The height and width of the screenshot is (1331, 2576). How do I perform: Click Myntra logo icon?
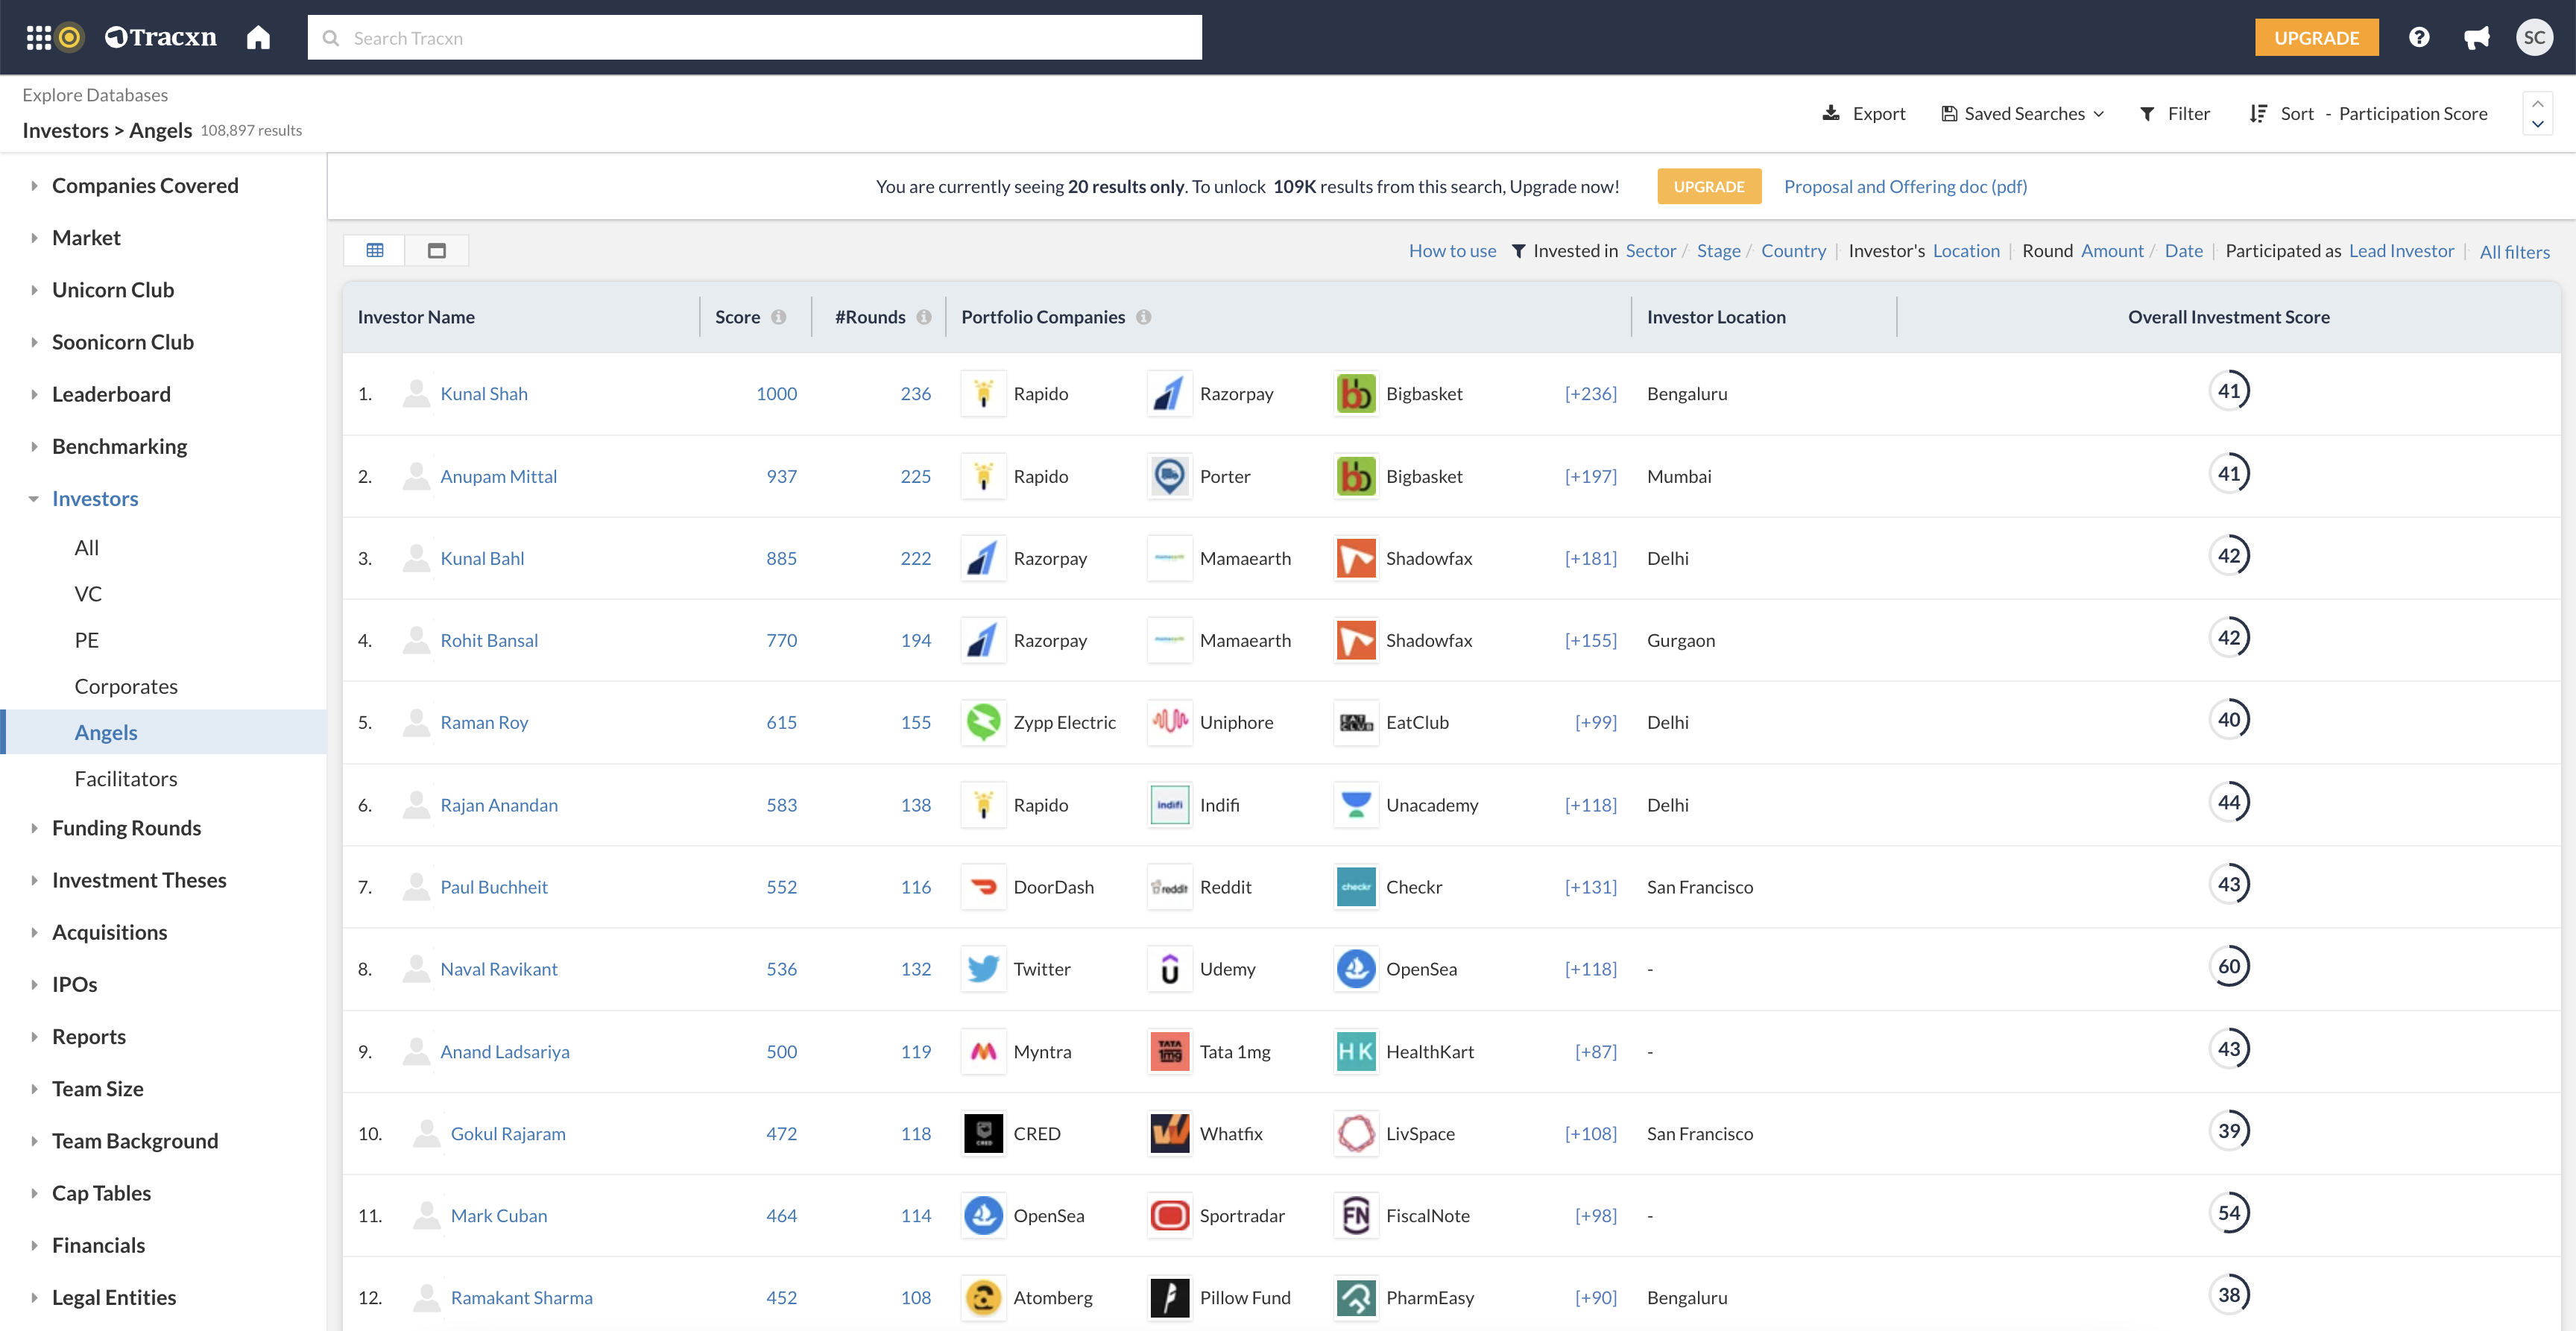pos(984,1051)
